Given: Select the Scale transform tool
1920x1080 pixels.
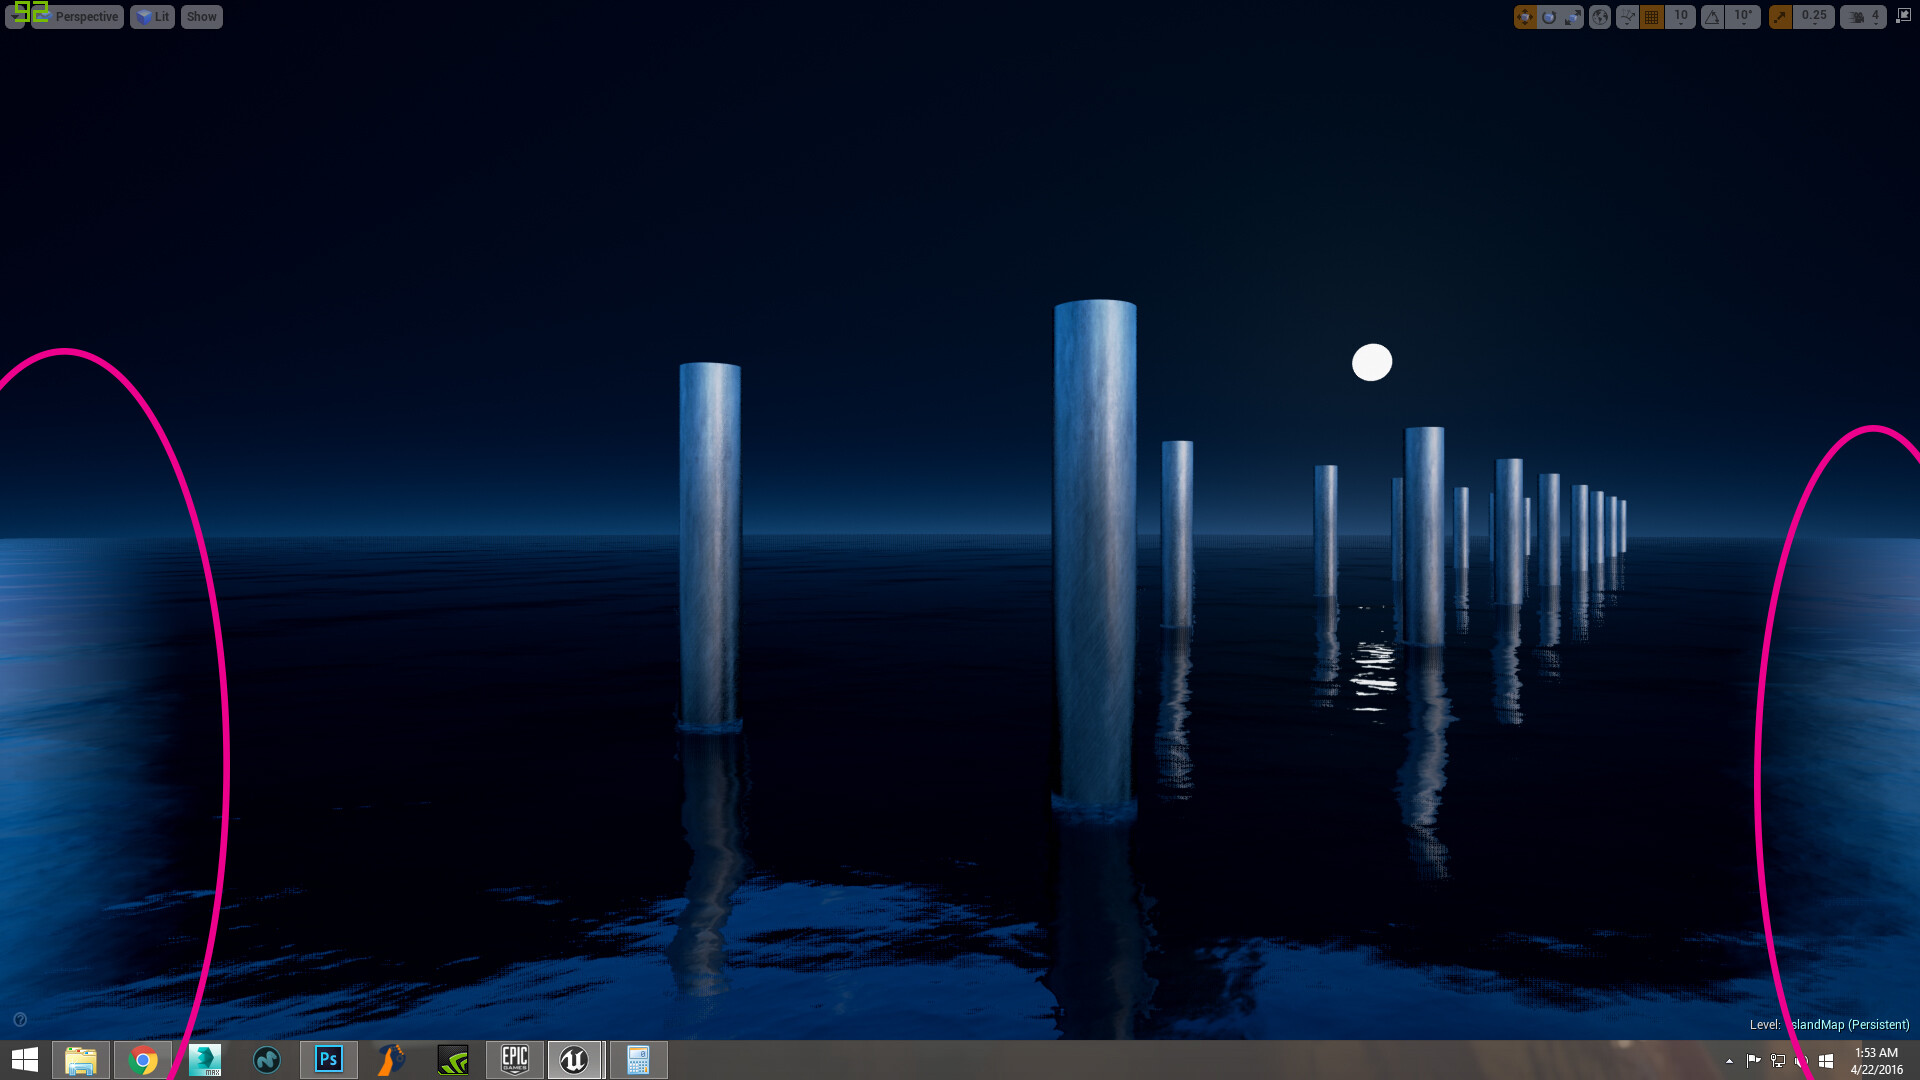Looking at the screenshot, I should [x=1573, y=17].
